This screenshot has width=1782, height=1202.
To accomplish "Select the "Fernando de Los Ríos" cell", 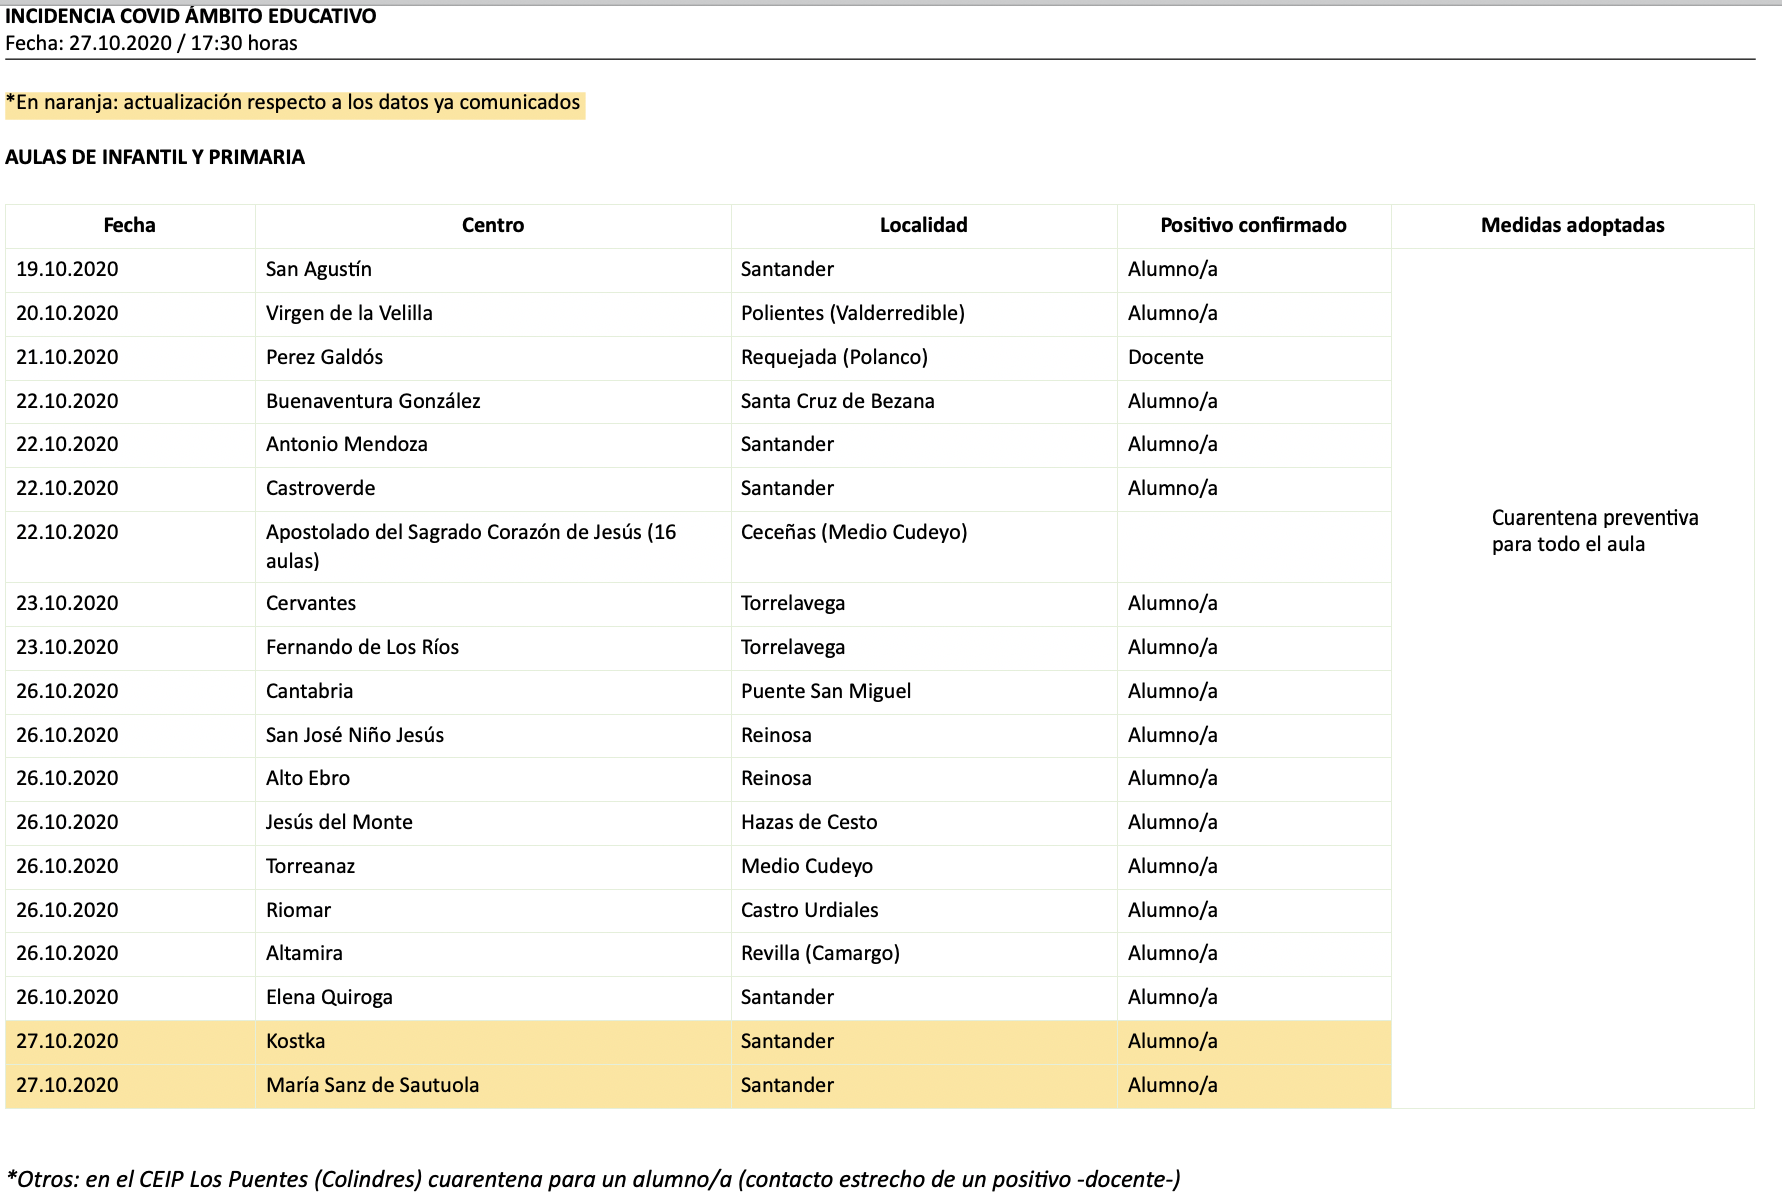I will (x=362, y=647).
